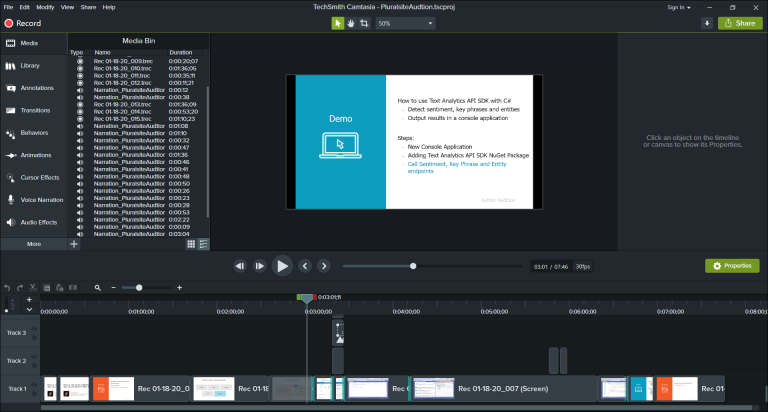This screenshot has height=412, width=768.
Task: Click the plus icon to import media
Action: click(x=74, y=244)
